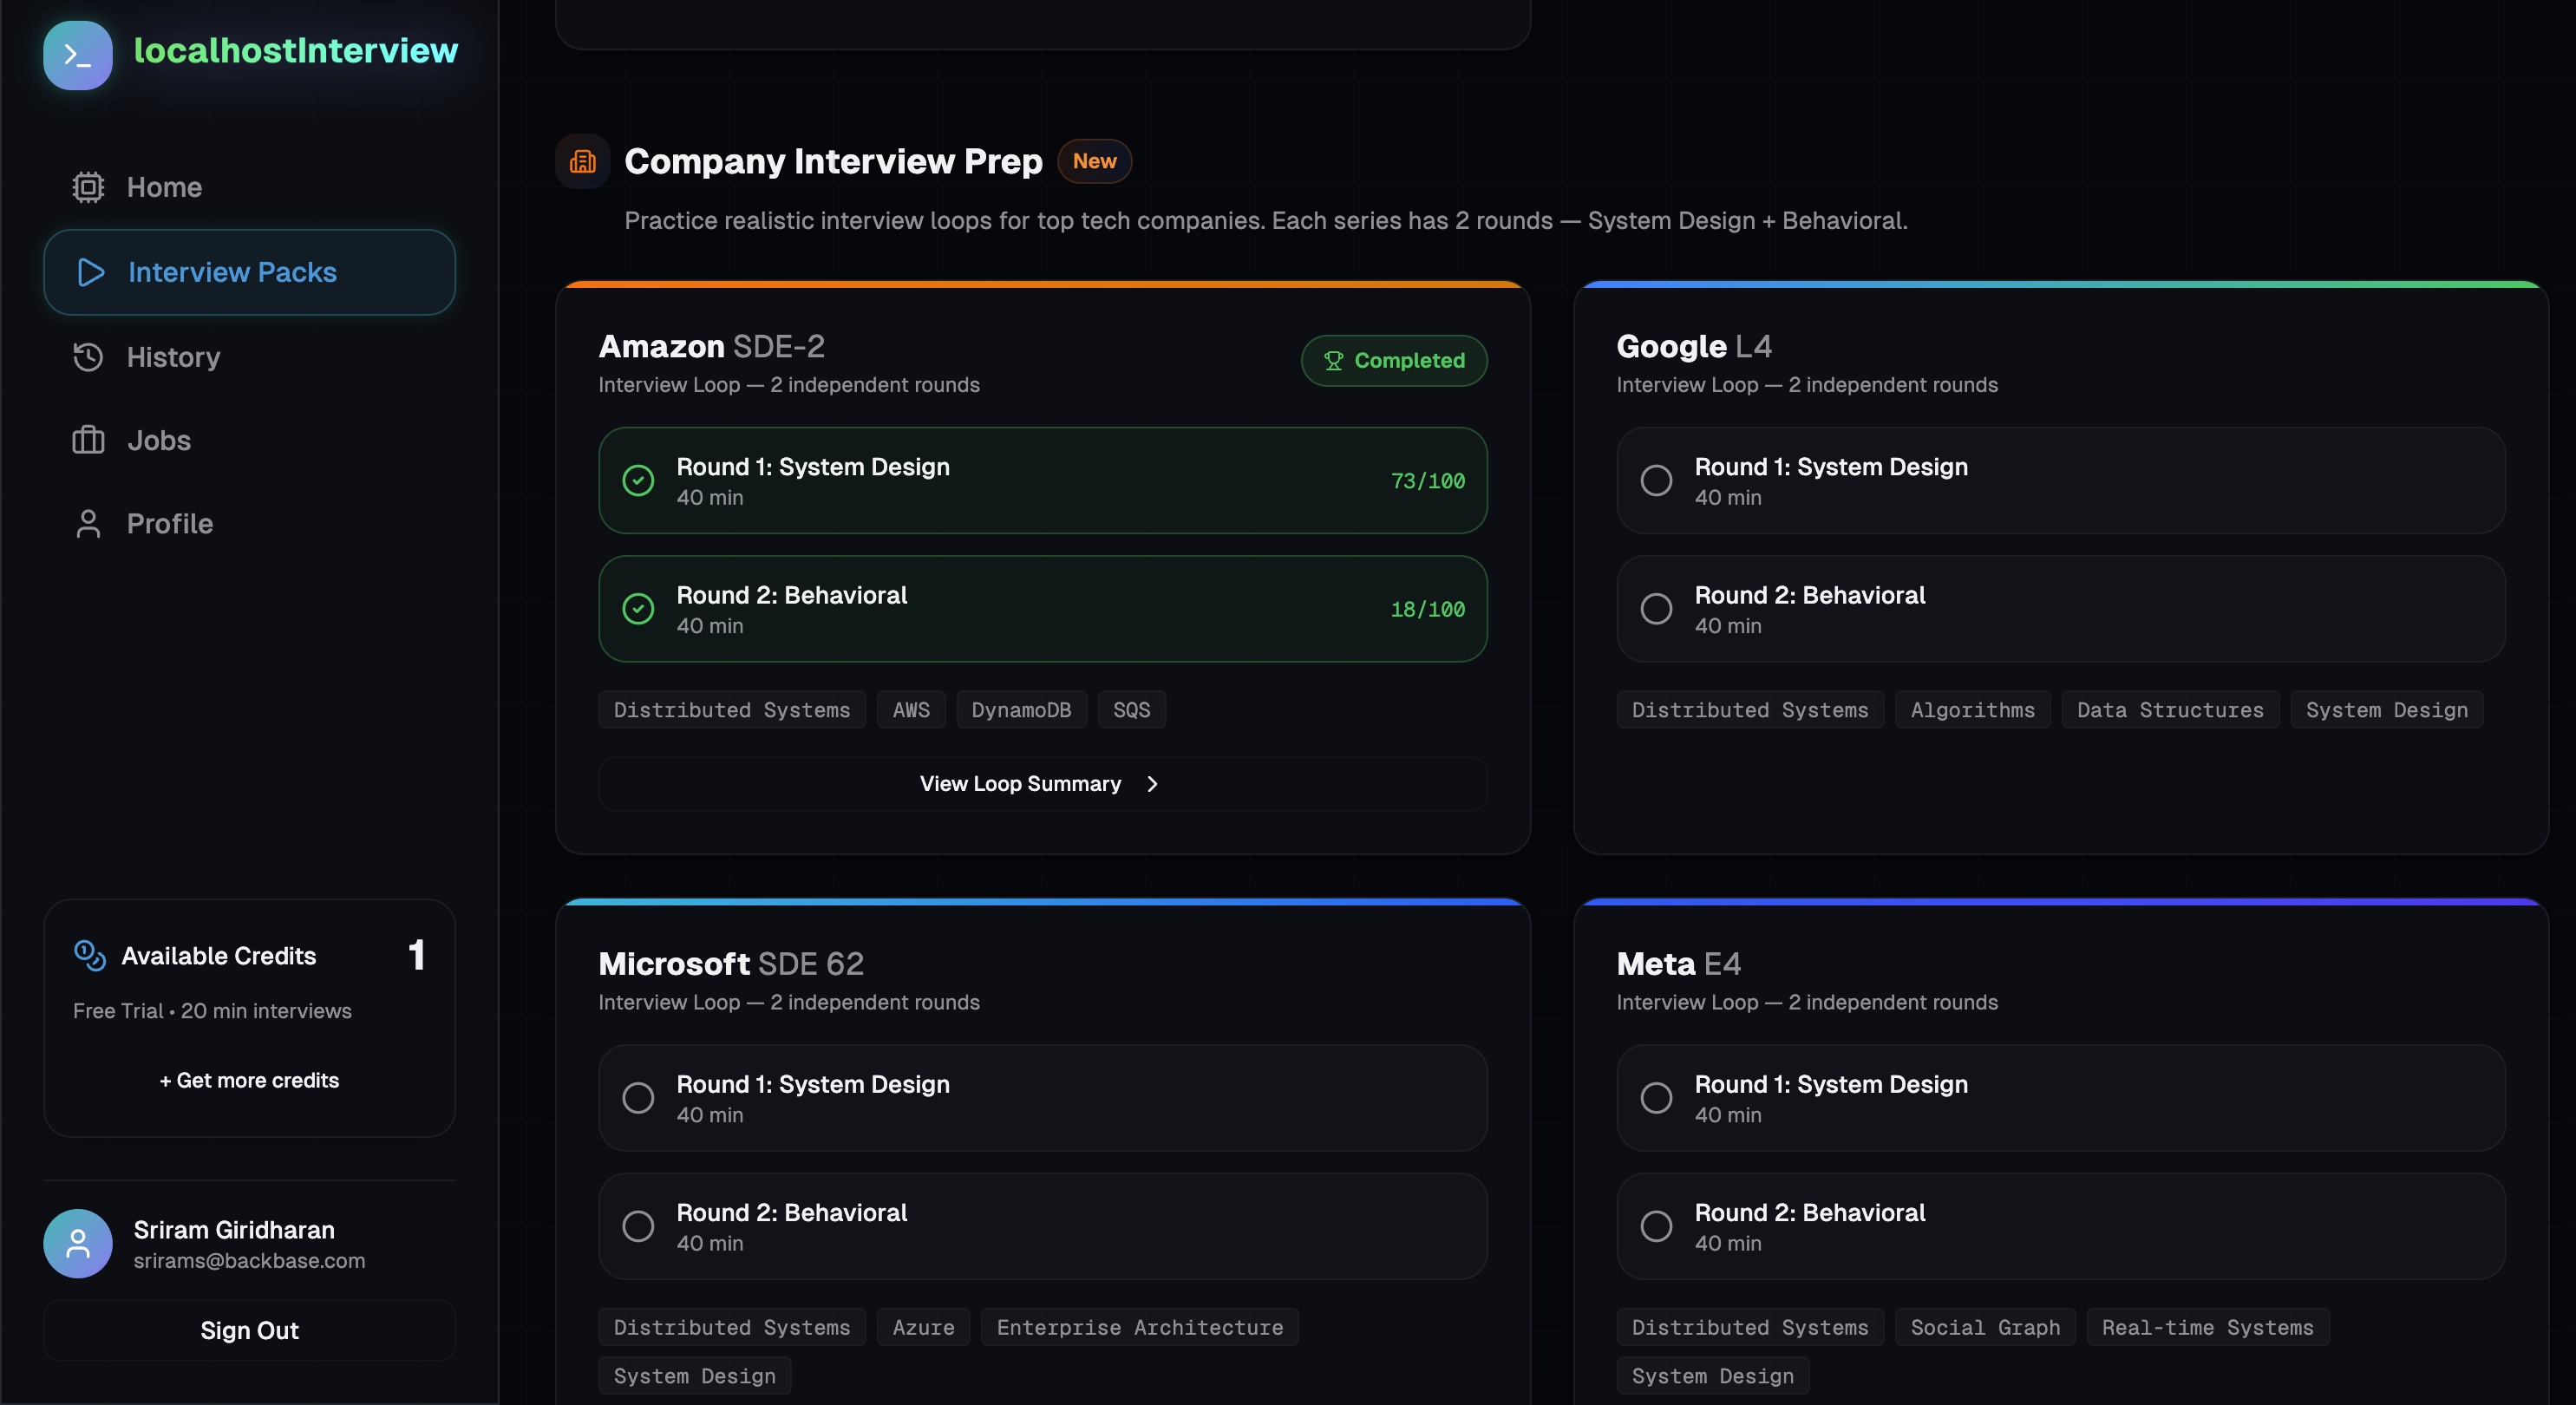The height and width of the screenshot is (1405, 2576).
Task: Click the trophy icon on Completed badge
Action: point(1333,360)
